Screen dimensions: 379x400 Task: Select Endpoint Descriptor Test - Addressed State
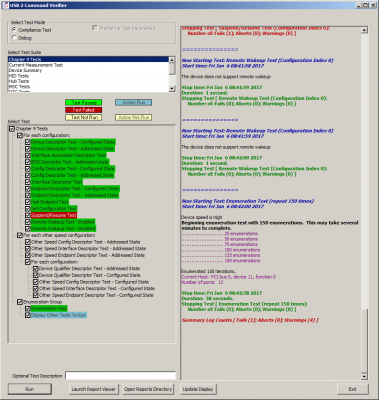tap(75, 195)
